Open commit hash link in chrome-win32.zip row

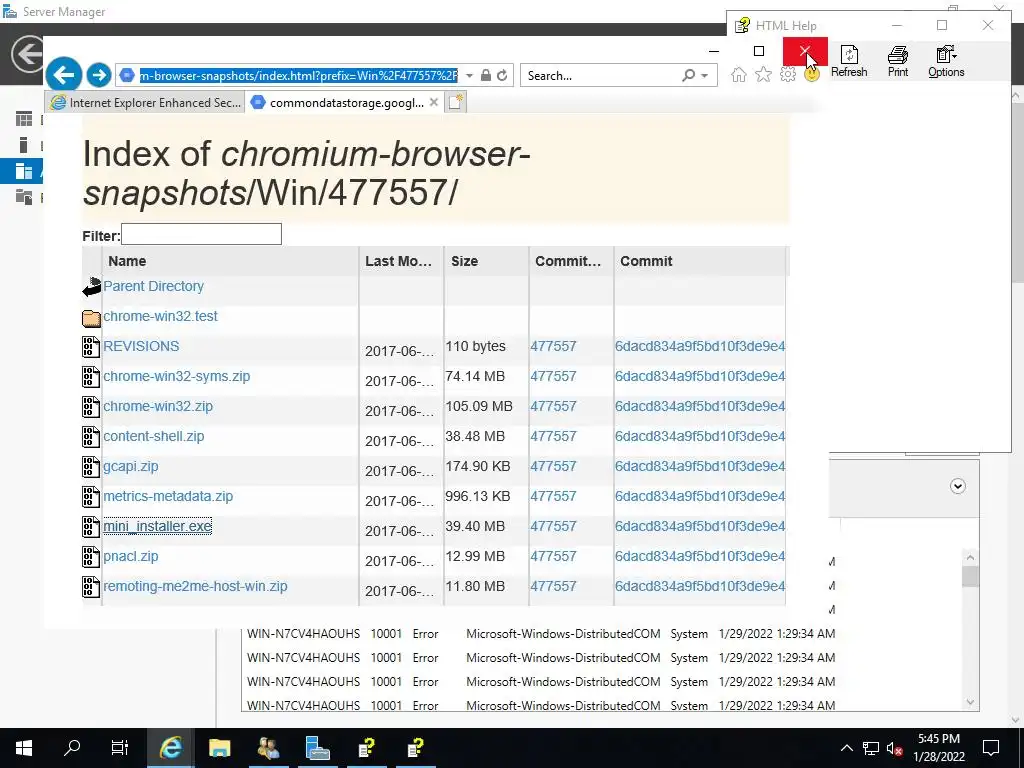pos(699,406)
